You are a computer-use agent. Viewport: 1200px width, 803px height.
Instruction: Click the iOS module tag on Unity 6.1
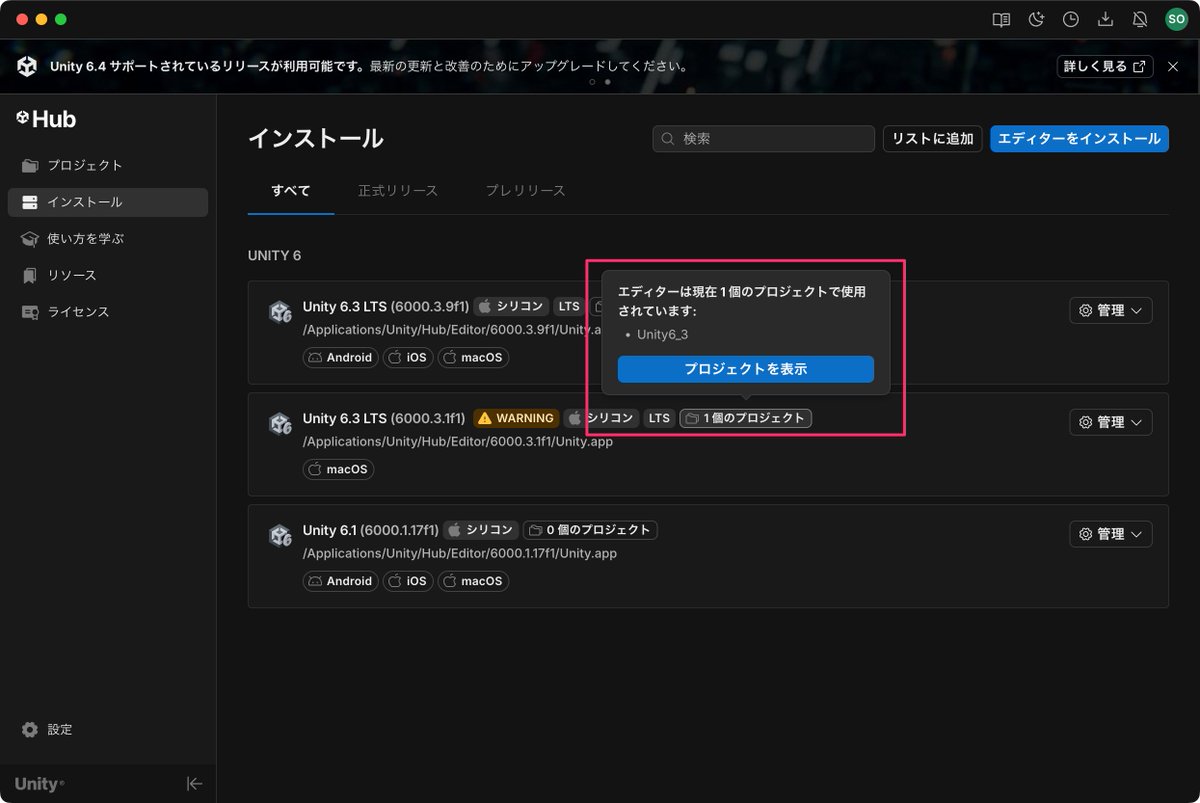pos(408,581)
